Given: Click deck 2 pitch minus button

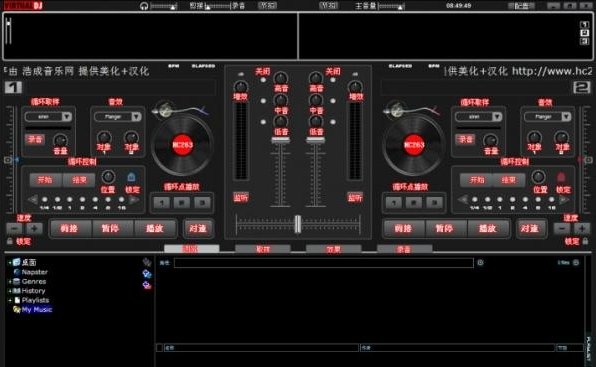Looking at the screenshot, I should 562,229.
